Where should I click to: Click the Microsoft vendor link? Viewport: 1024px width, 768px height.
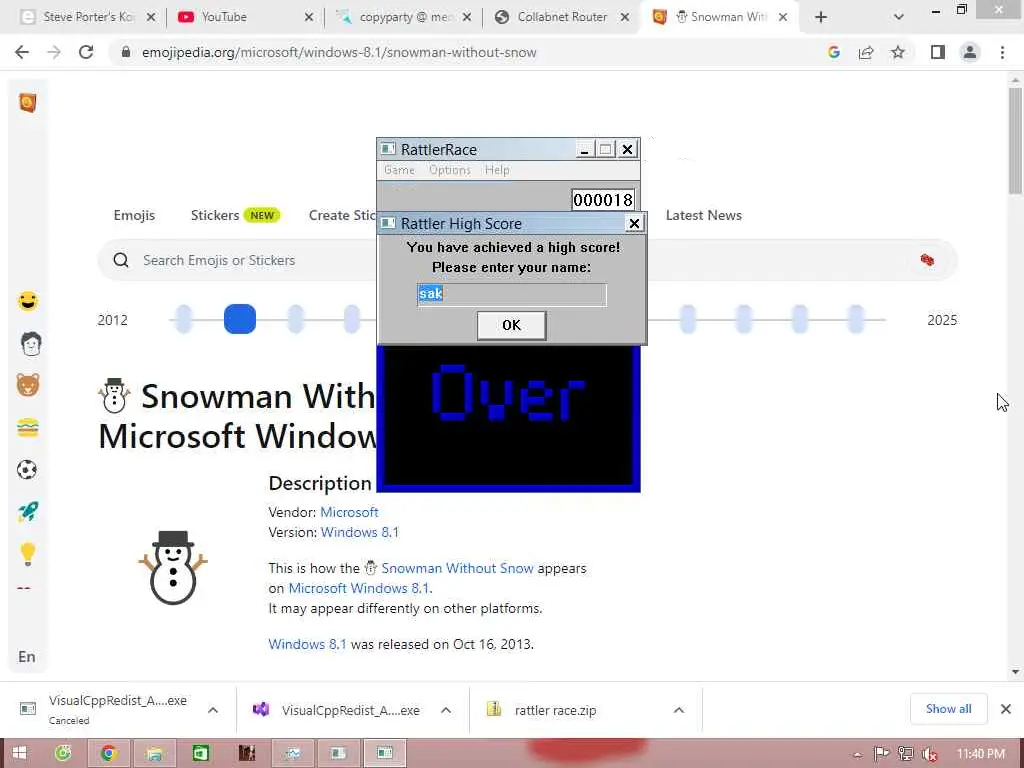pos(349,512)
